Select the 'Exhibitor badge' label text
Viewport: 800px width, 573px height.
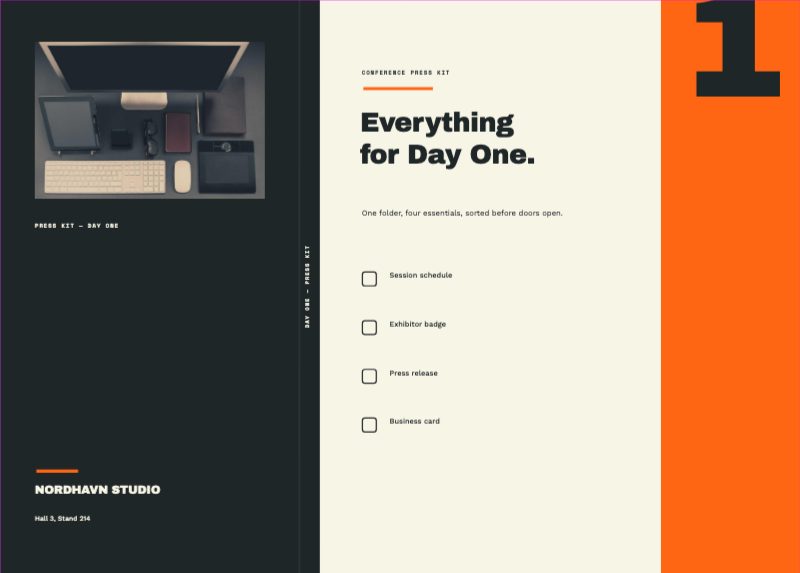[x=418, y=324]
